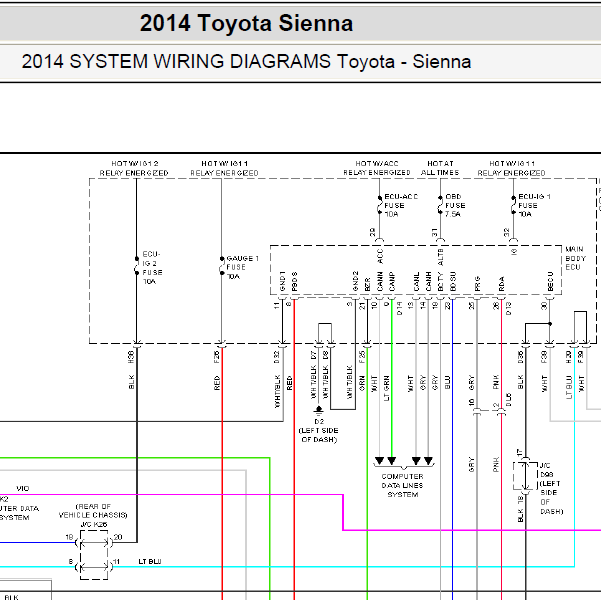Click the 'CANL' terminal label

(x=416, y=282)
